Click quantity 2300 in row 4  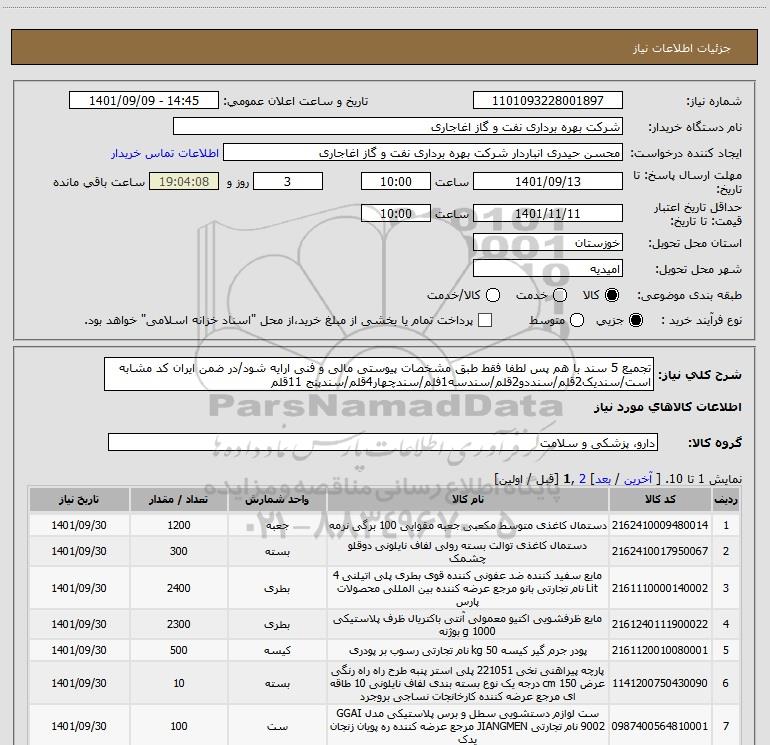point(178,624)
